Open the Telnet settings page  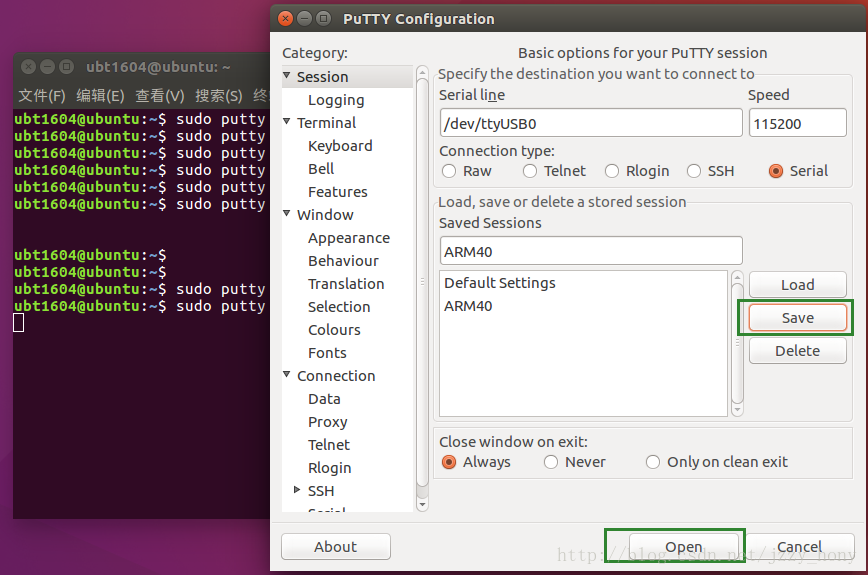[x=329, y=445]
